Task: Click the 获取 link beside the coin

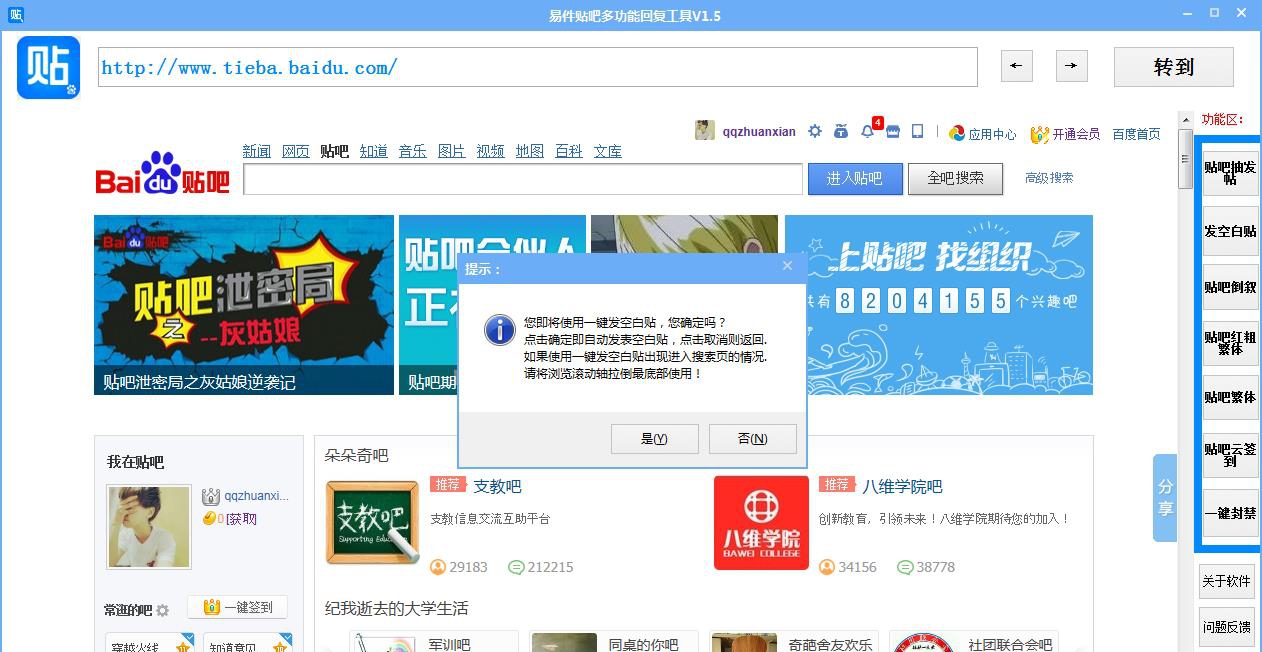Action: coord(242,519)
